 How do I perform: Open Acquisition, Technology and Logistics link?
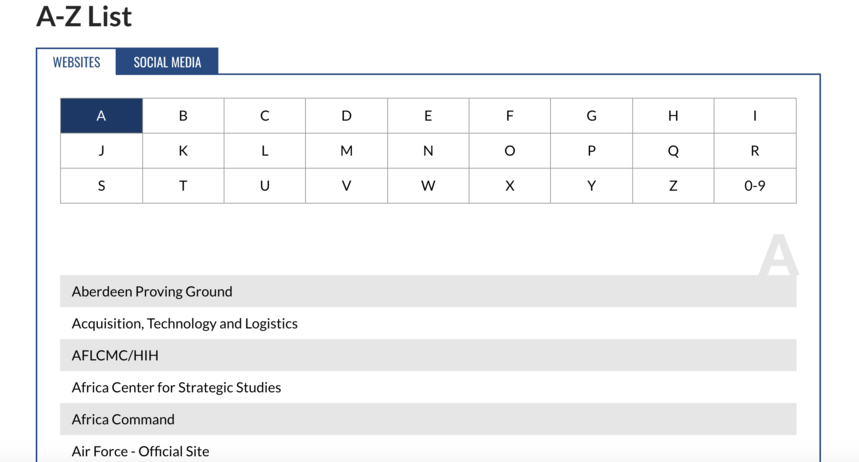(x=185, y=324)
